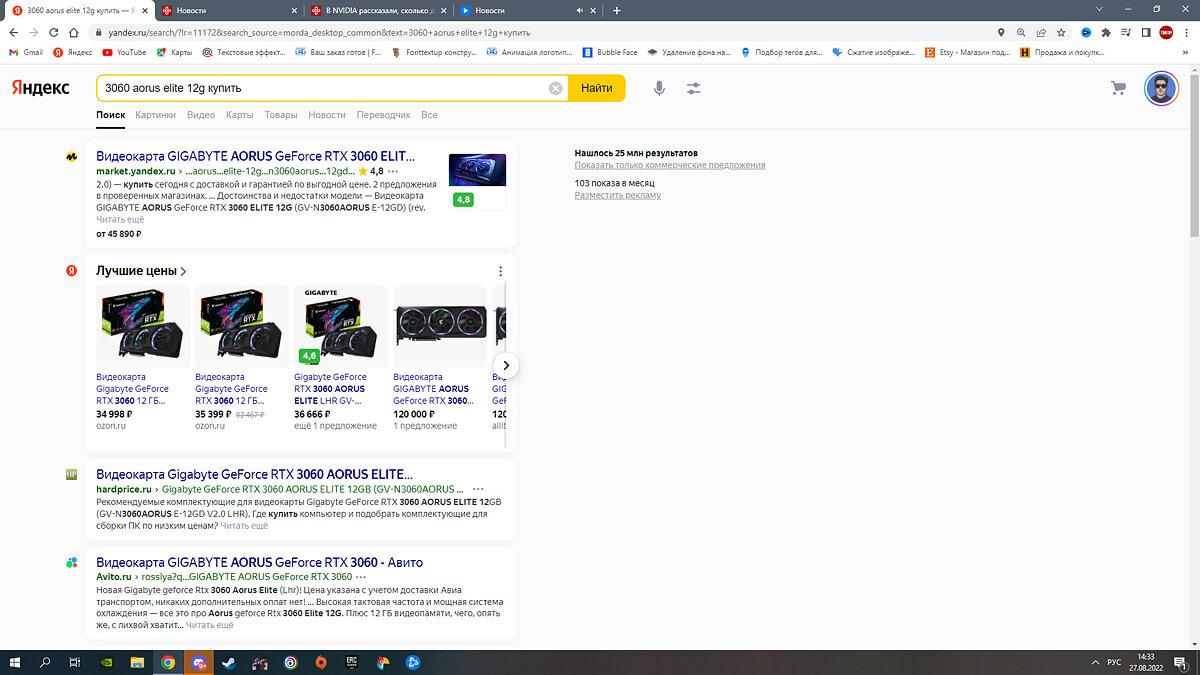Switch to the Картинки search tab
Image resolution: width=1200 pixels, height=675 pixels.
pos(155,115)
